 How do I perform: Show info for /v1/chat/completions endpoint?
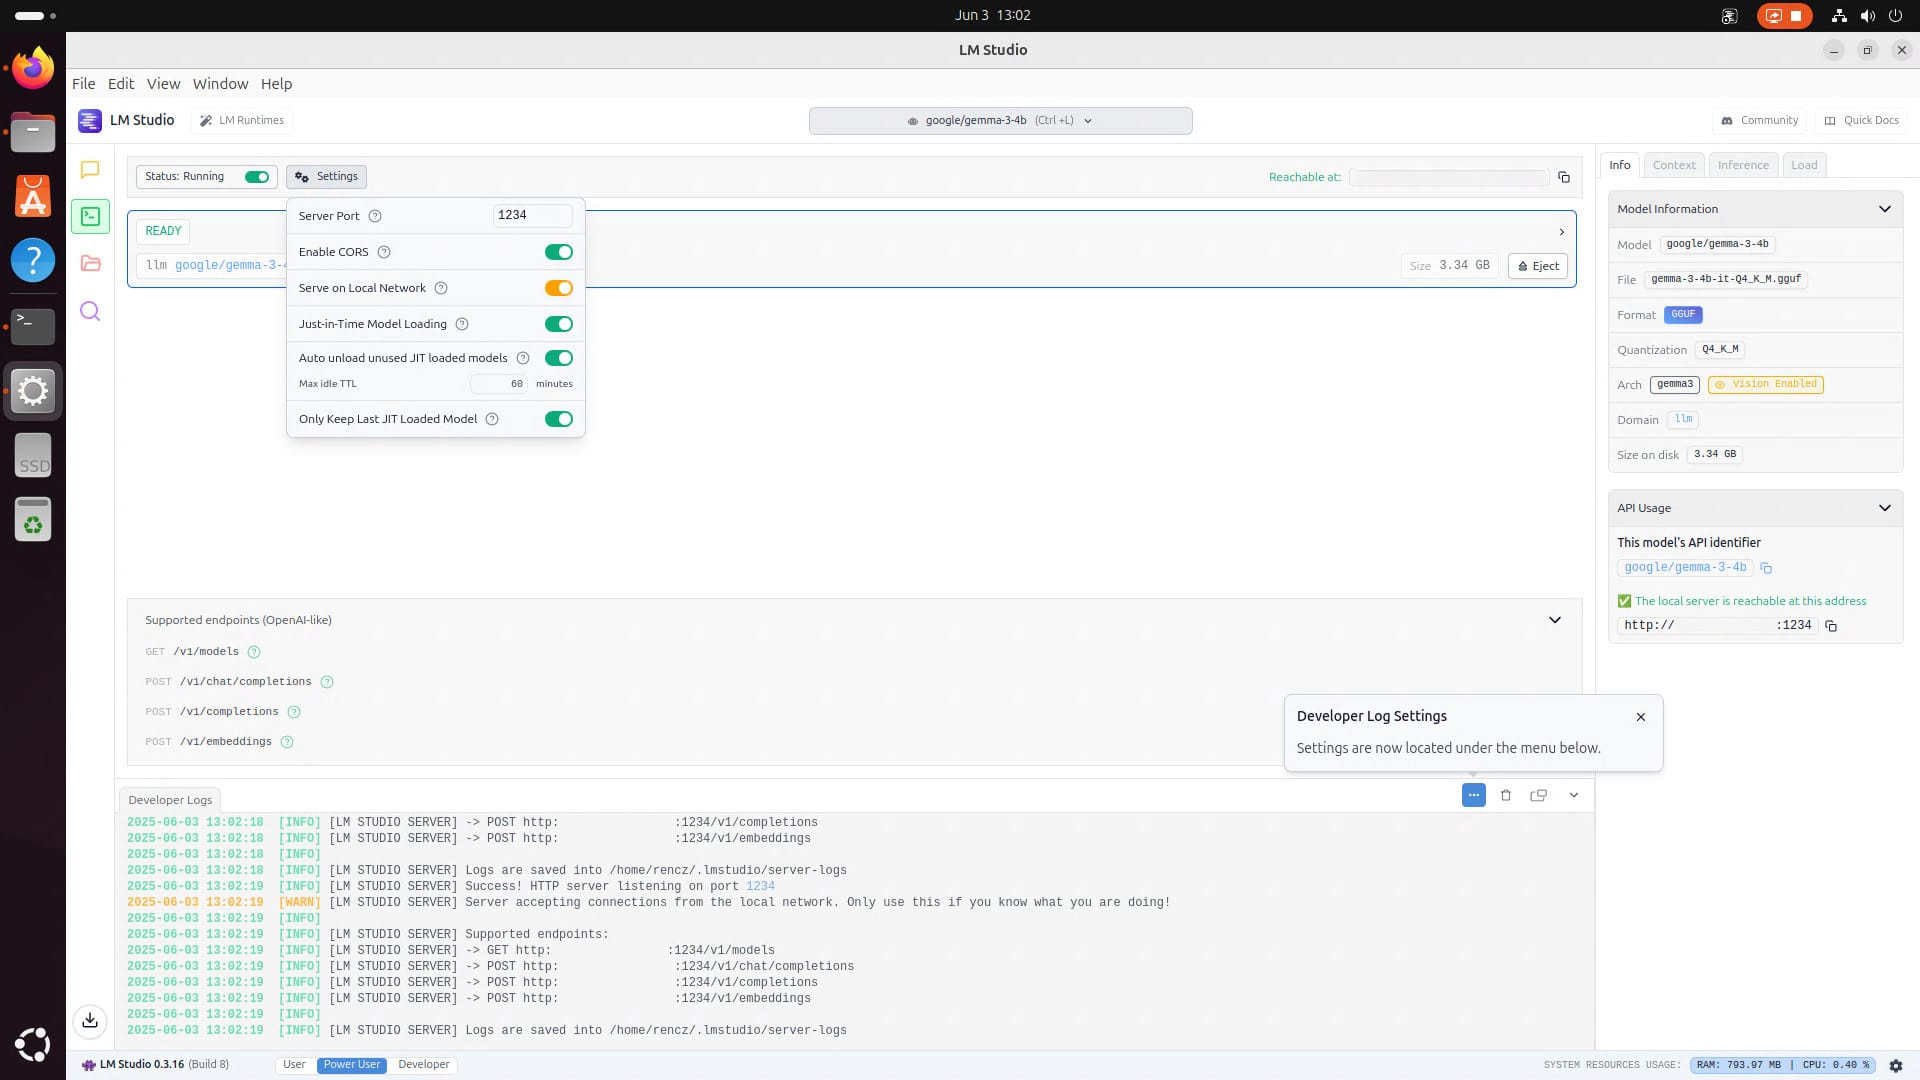(327, 682)
